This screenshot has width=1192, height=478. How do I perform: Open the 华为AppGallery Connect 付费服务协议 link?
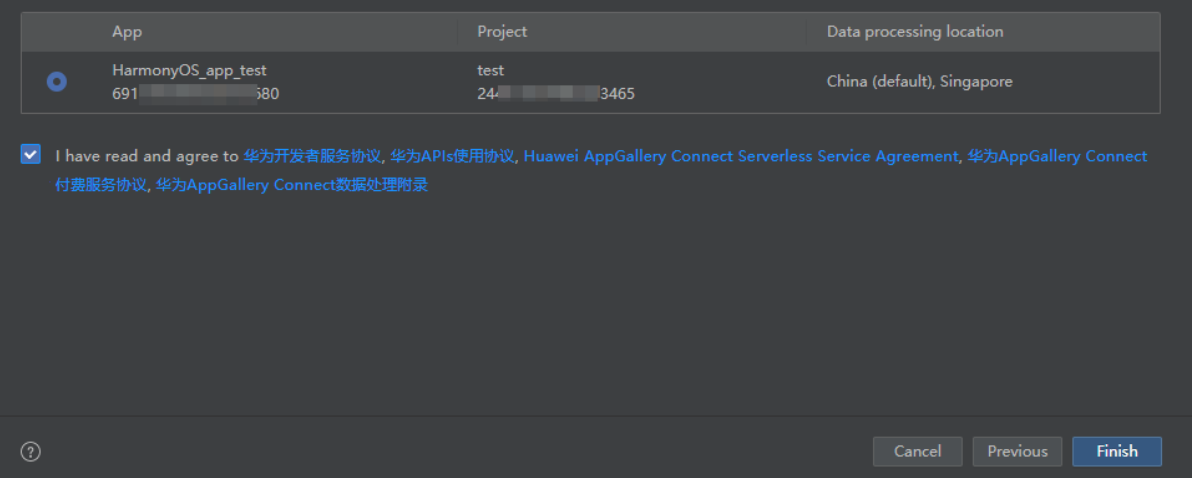pos(601,171)
